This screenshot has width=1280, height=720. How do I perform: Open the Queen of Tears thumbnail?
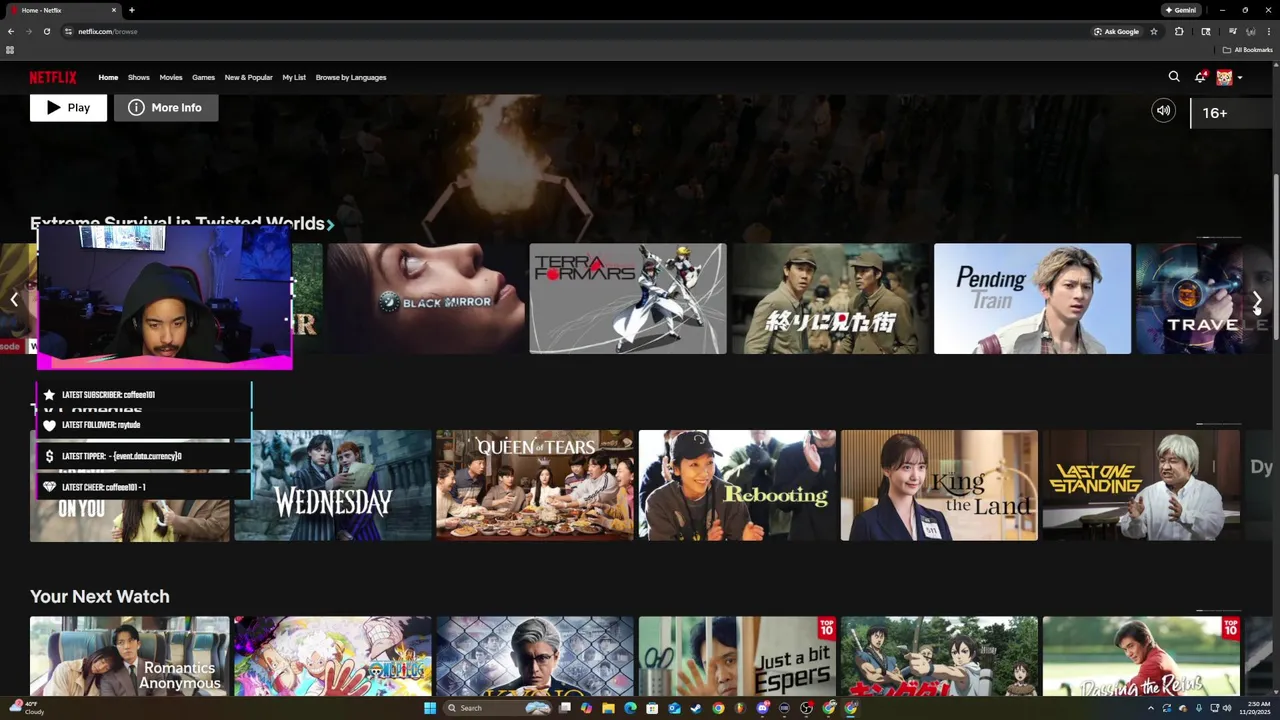point(535,486)
